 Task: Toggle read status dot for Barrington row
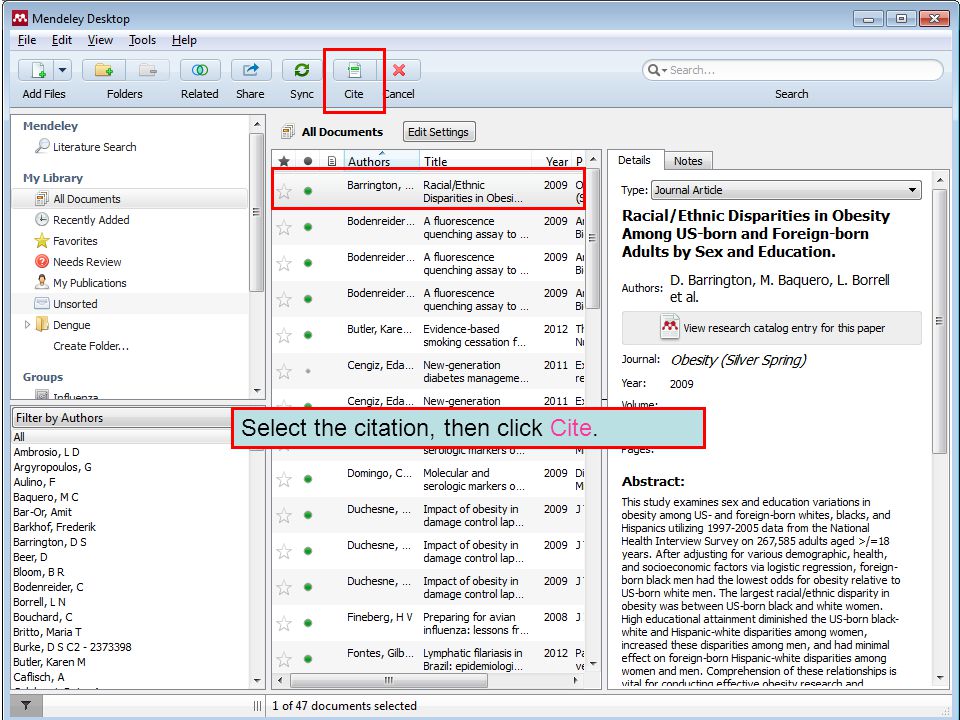coord(308,191)
